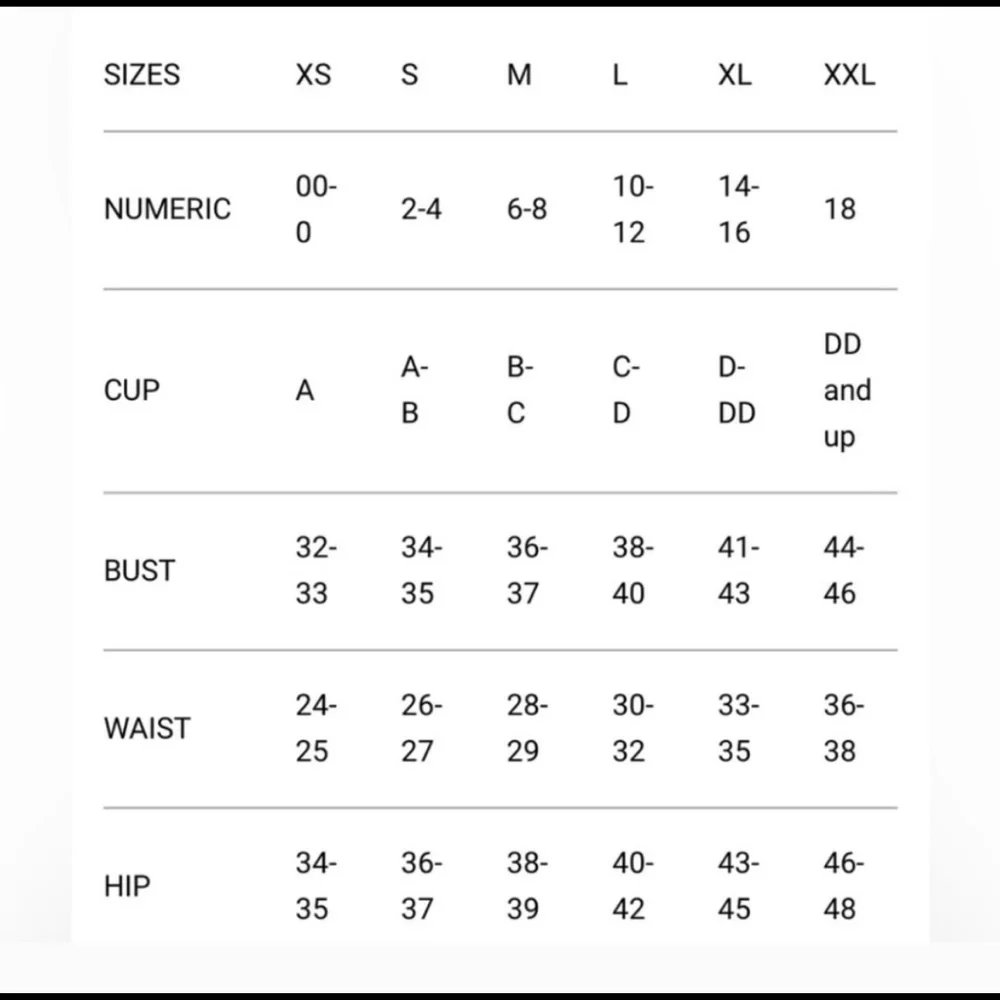Click the WAIST row label
The height and width of the screenshot is (1000, 1000).
point(147,728)
